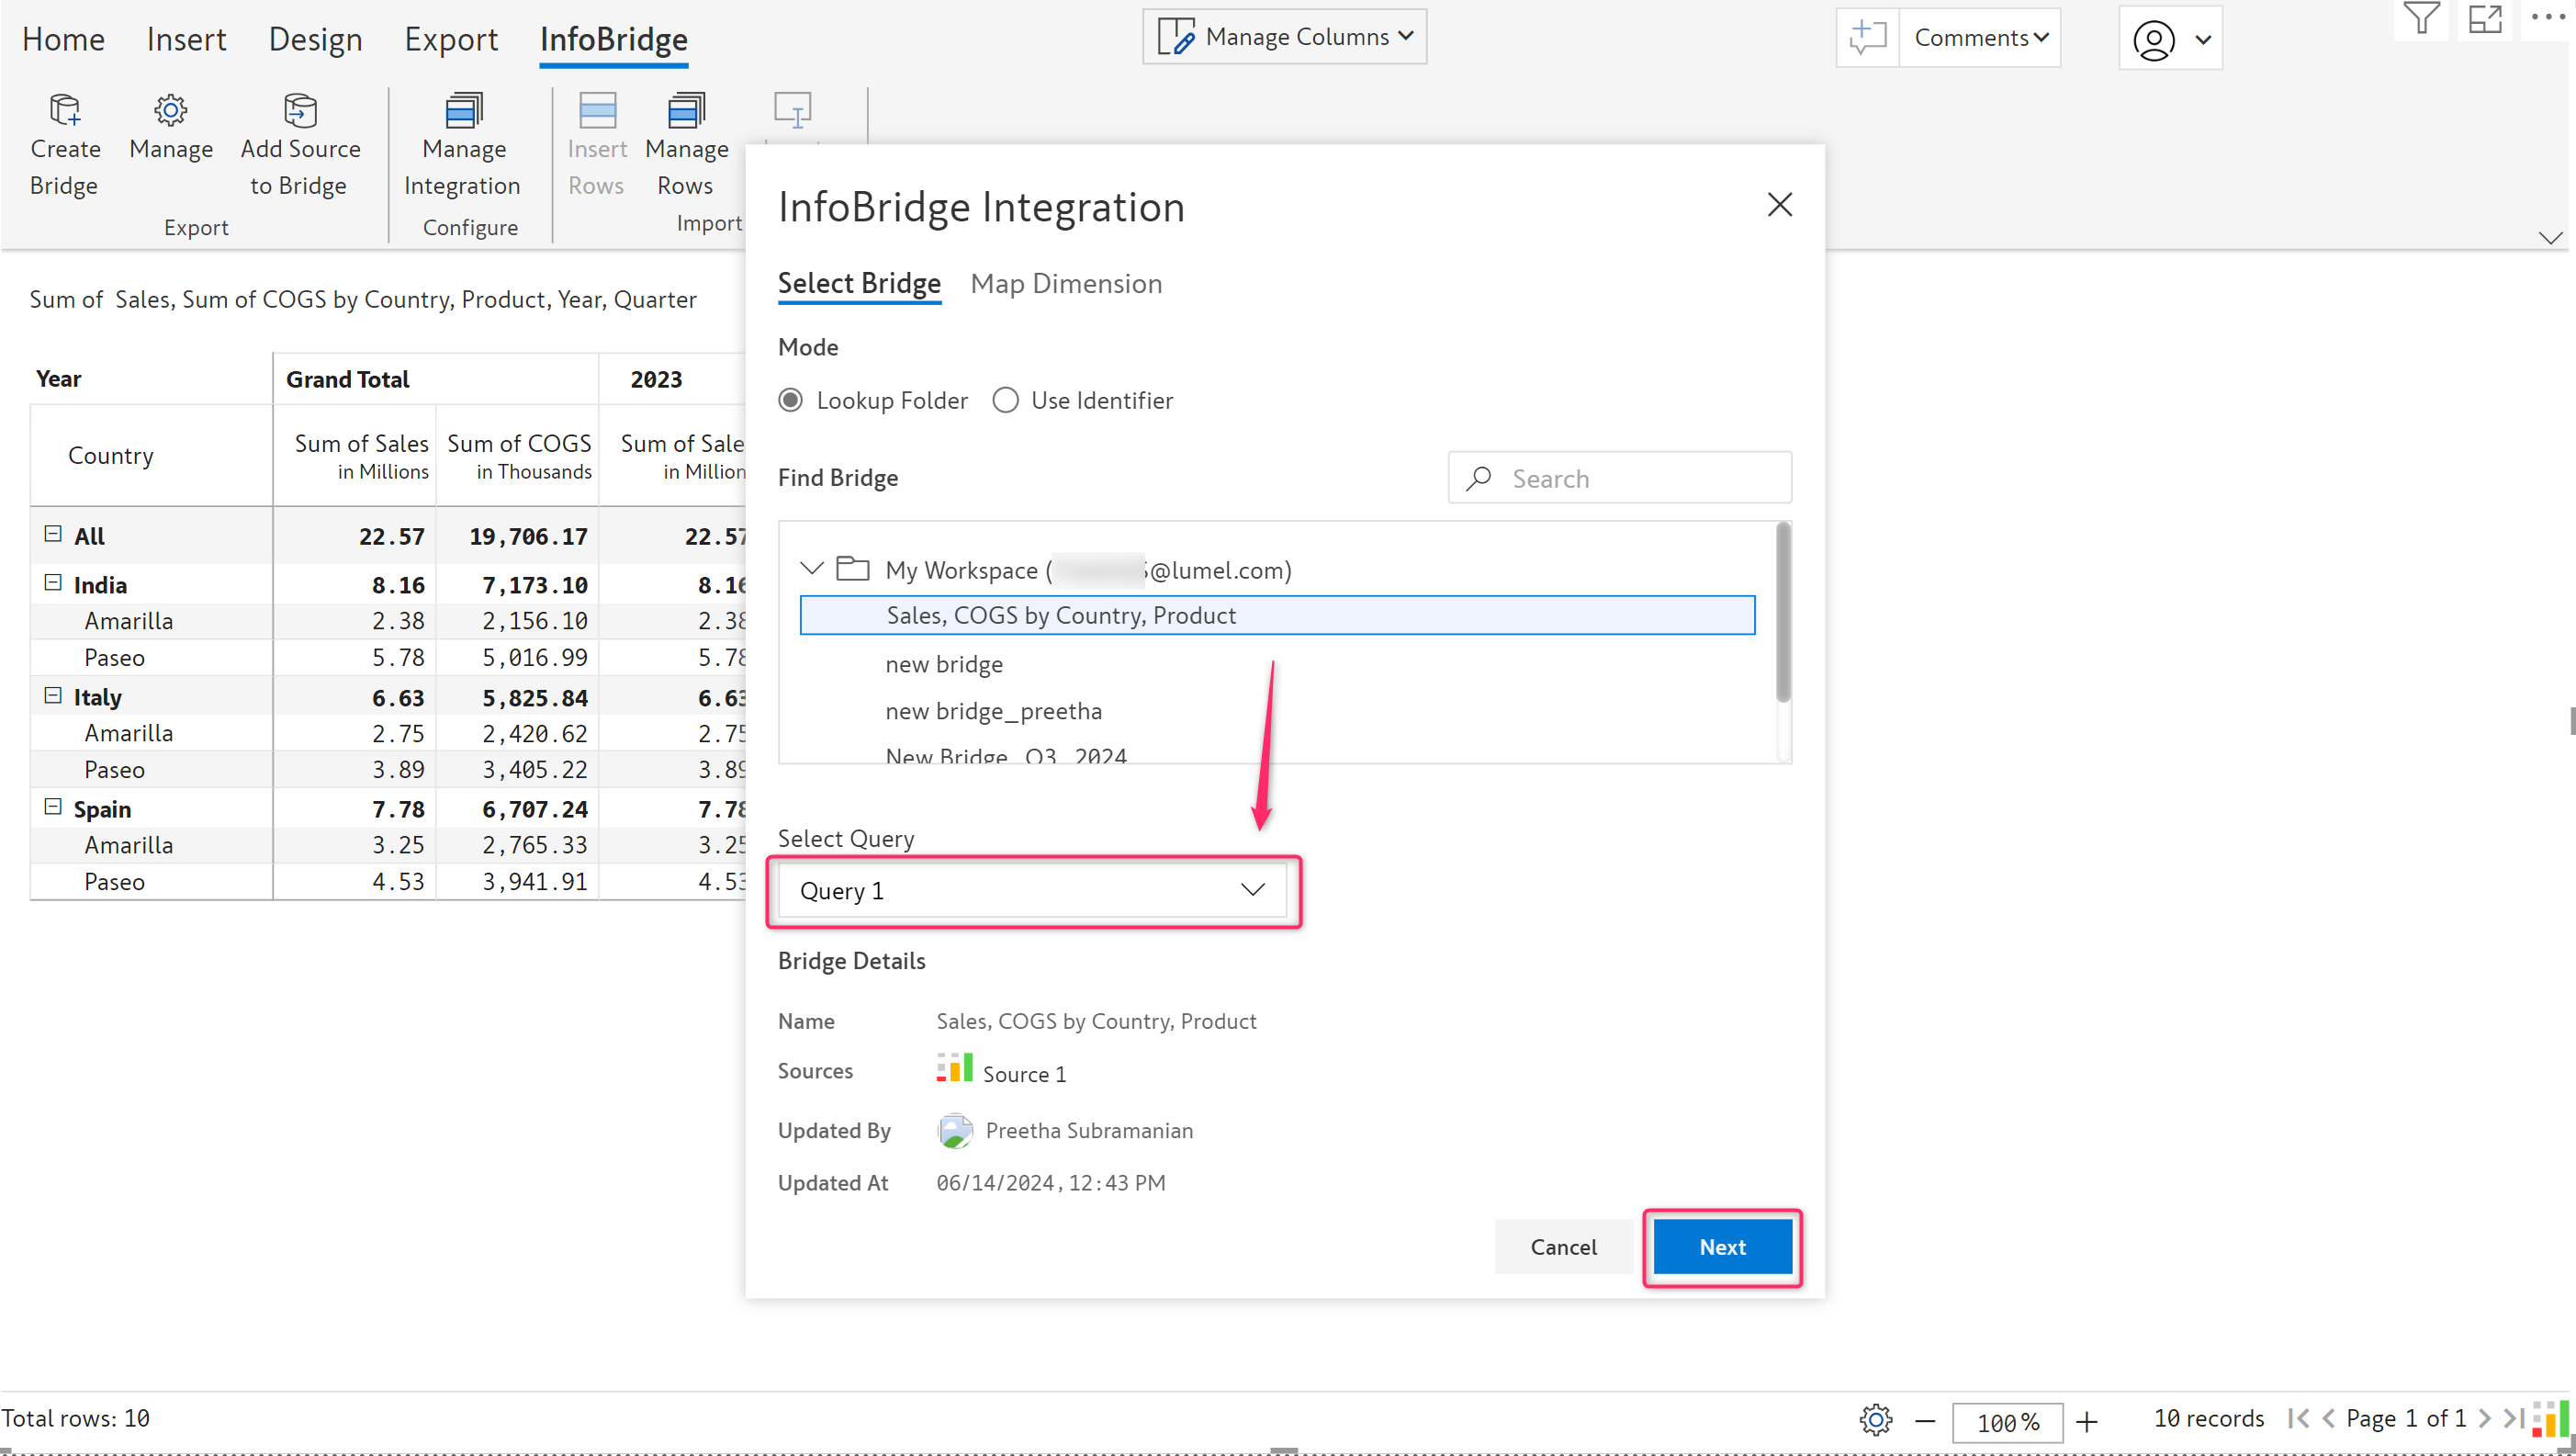The width and height of the screenshot is (2576, 1456).
Task: Click the Manage Rows icon
Action: 686,110
